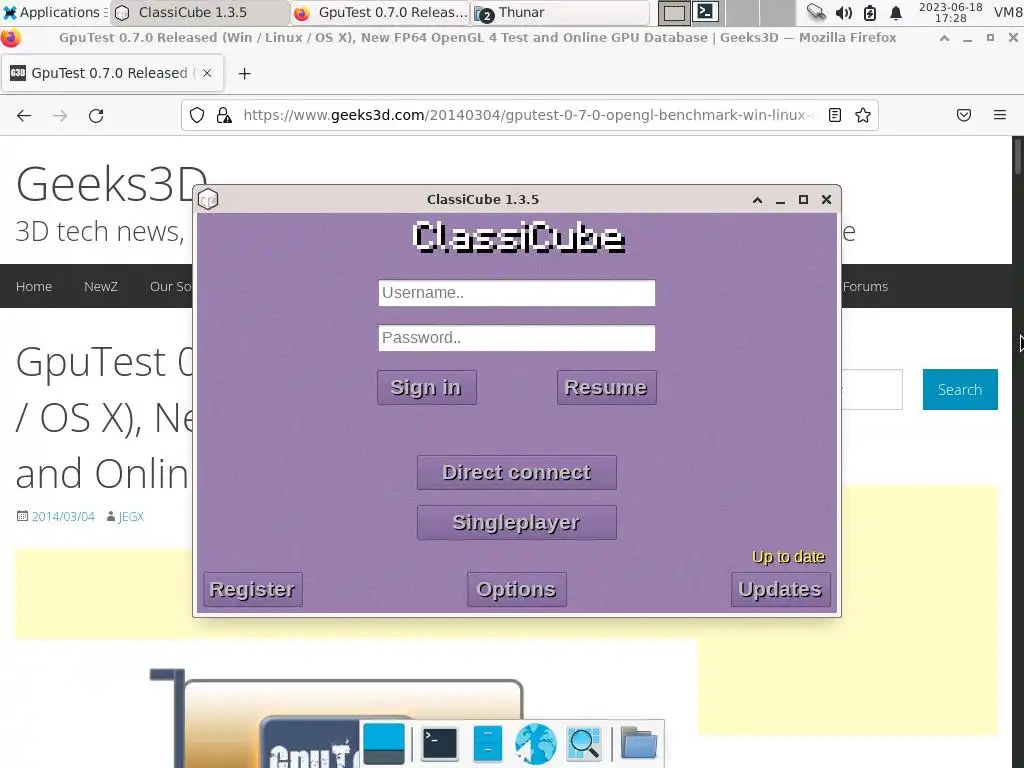Click the Register button in ClassiCube
Image resolution: width=1024 pixels, height=768 pixels.
click(253, 589)
